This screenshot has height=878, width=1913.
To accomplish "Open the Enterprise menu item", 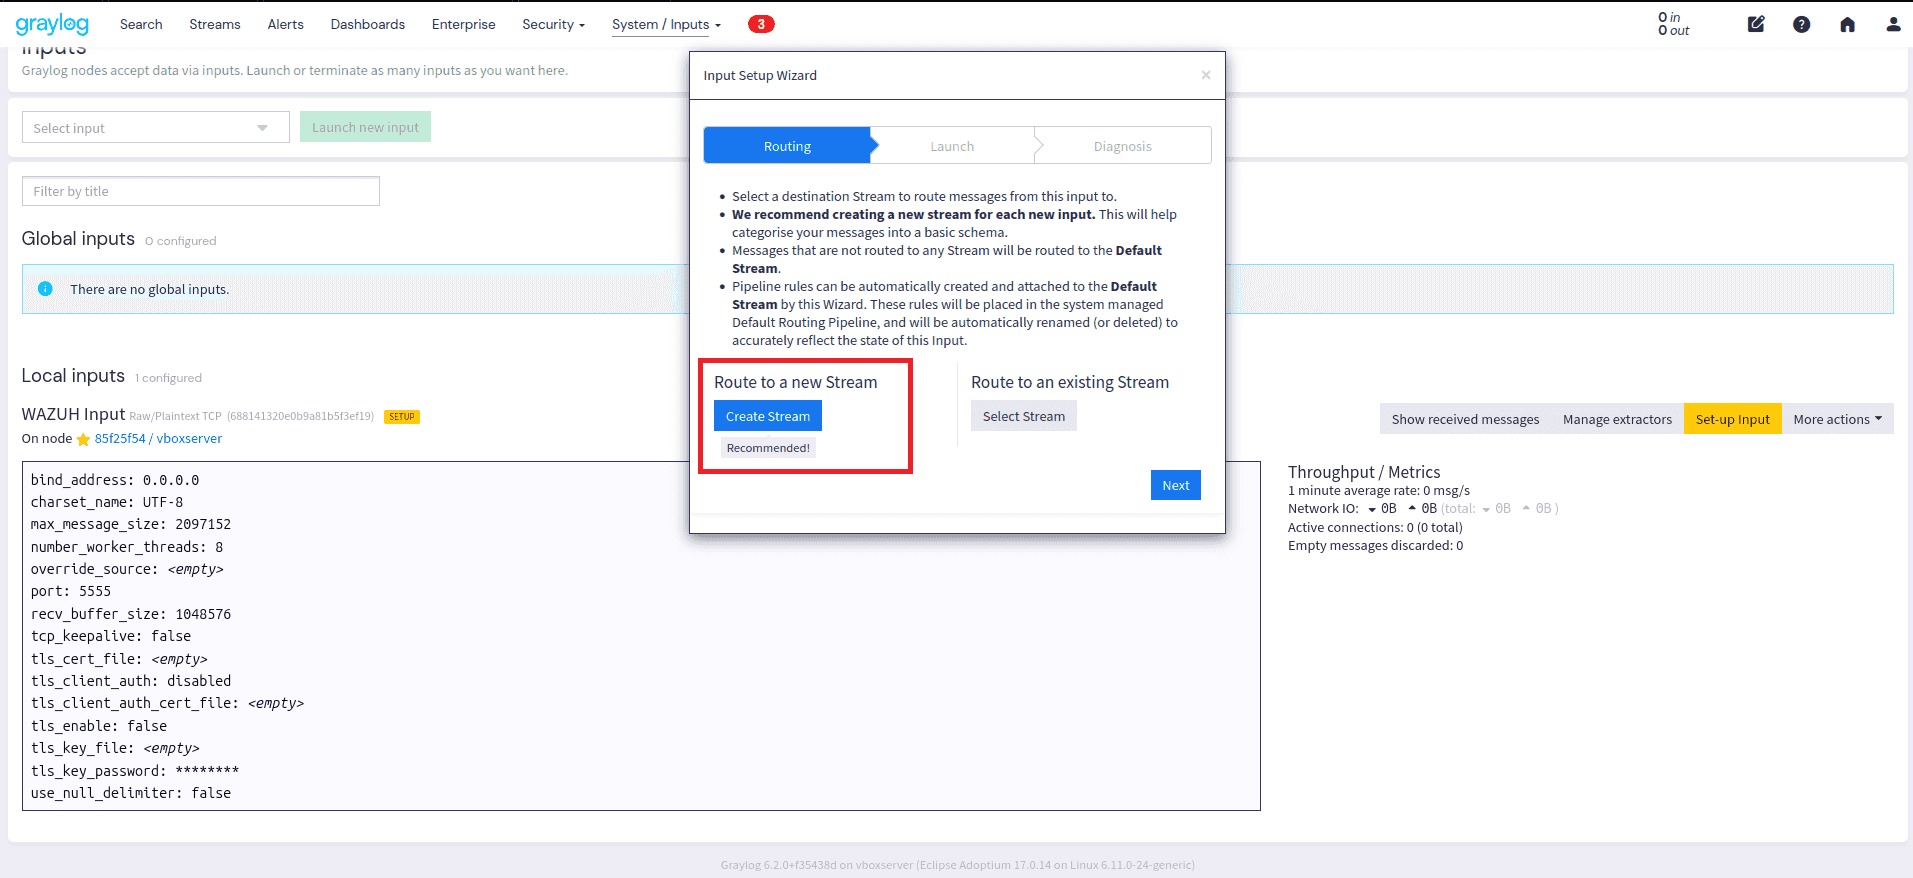I will click(x=463, y=24).
